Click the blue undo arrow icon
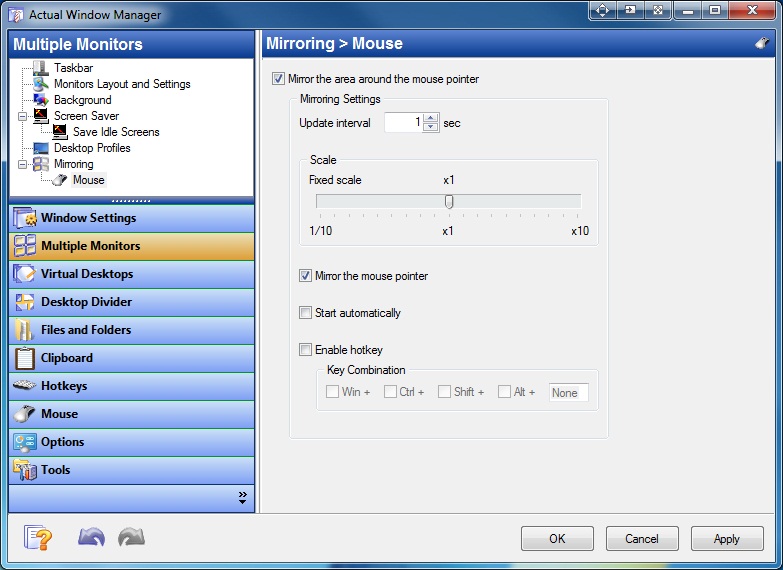The width and height of the screenshot is (783, 570). coord(91,537)
